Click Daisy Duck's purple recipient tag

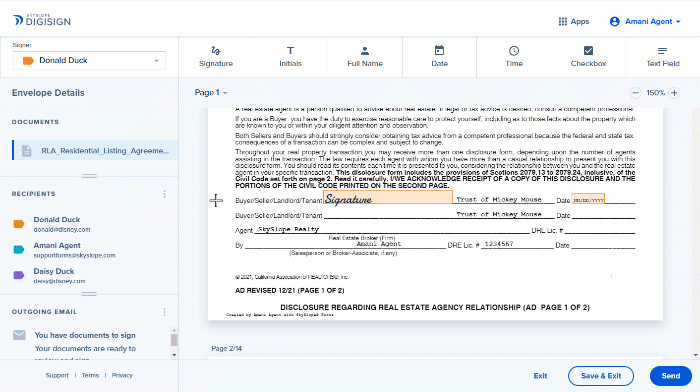(x=19, y=275)
